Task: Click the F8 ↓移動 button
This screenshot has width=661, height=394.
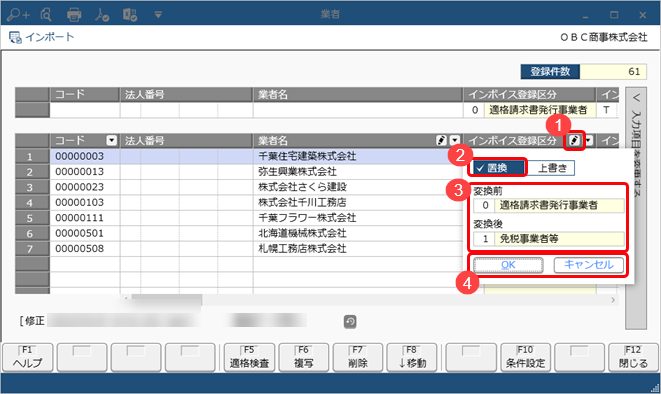Action: pyautogui.click(x=412, y=357)
